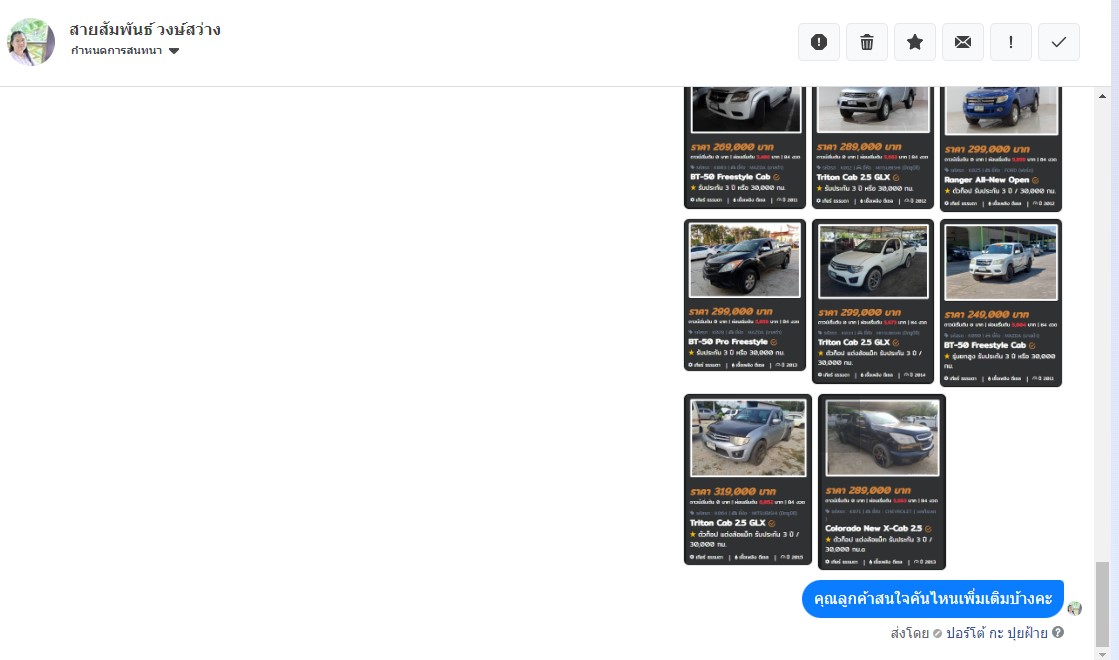Mark conversation unread via envelope icon
This screenshot has width=1119, height=660.
coord(963,42)
